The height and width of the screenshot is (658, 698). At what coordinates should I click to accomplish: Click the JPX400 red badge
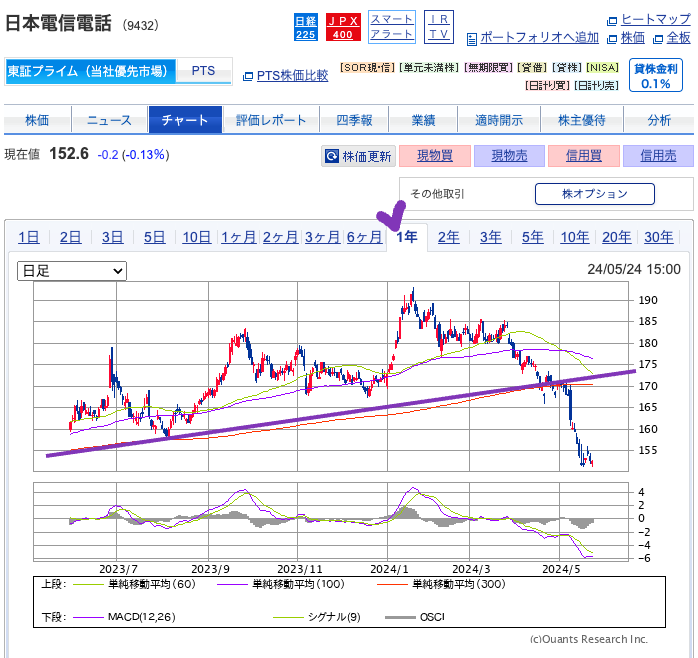tap(343, 27)
